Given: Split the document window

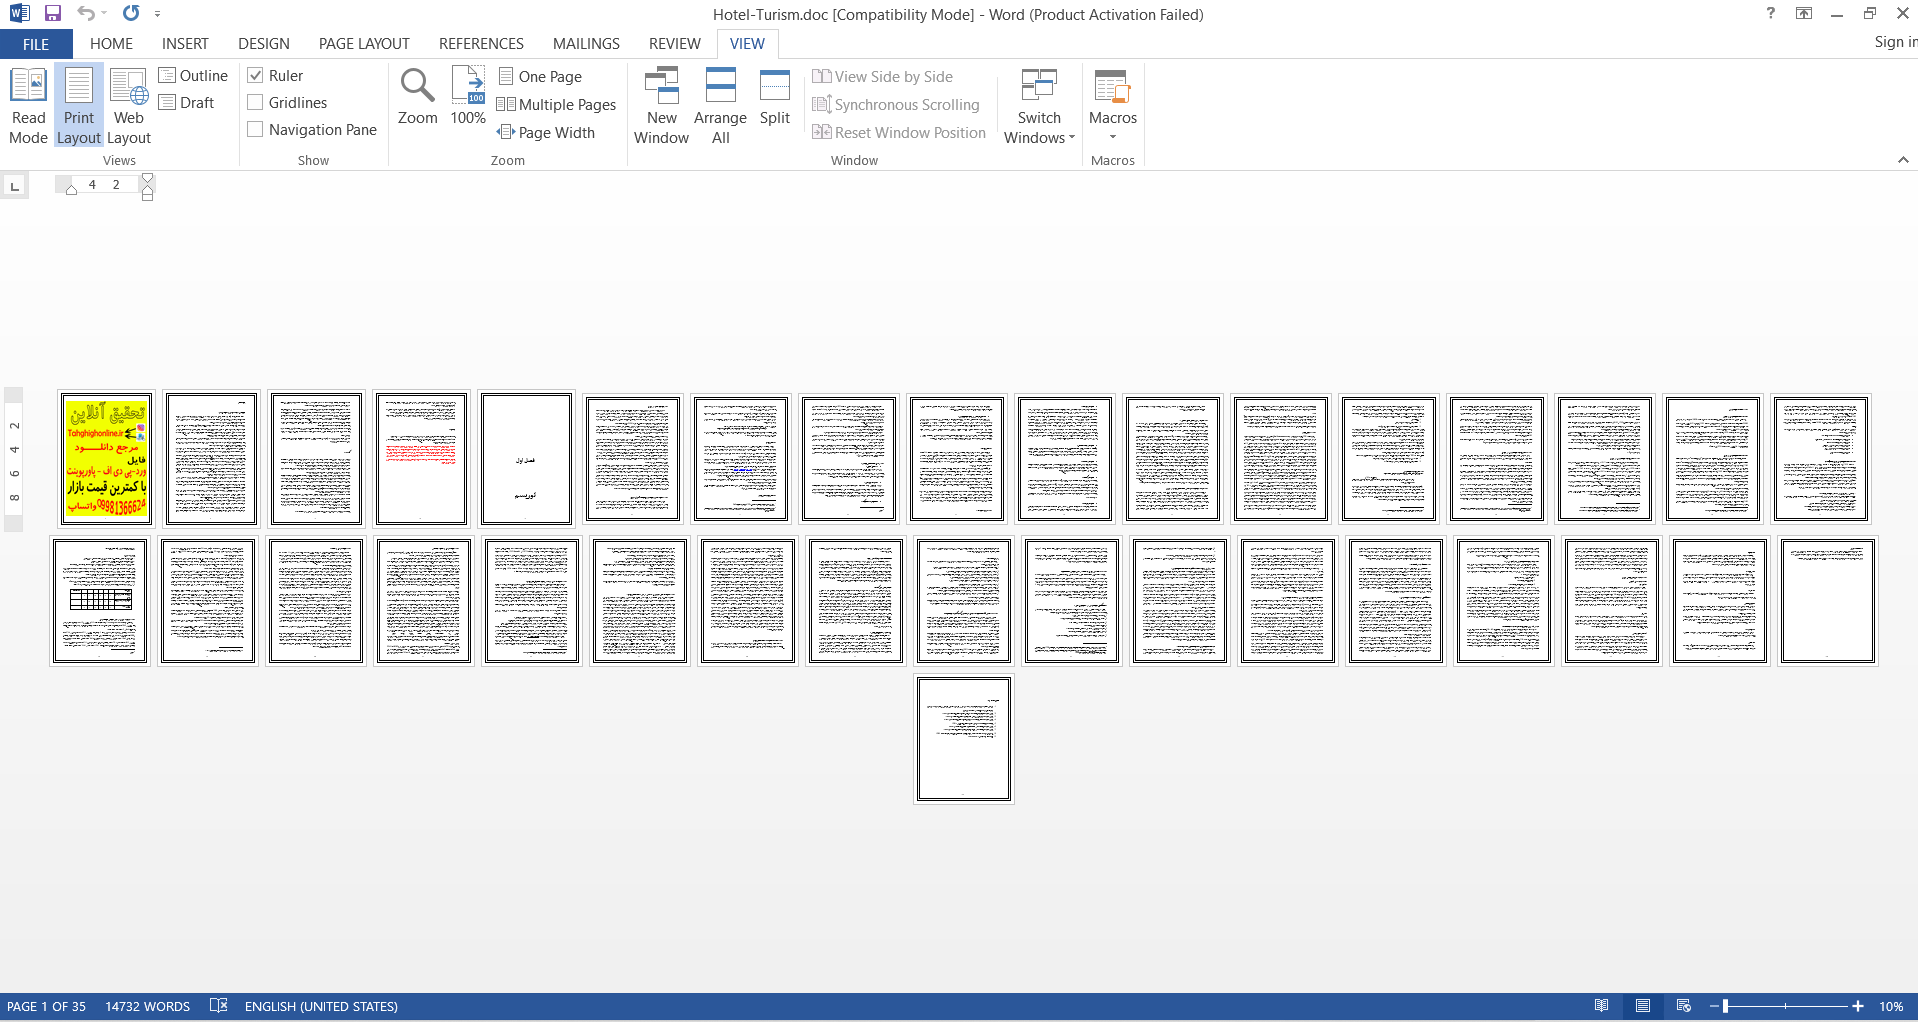Looking at the screenshot, I should (x=775, y=97).
